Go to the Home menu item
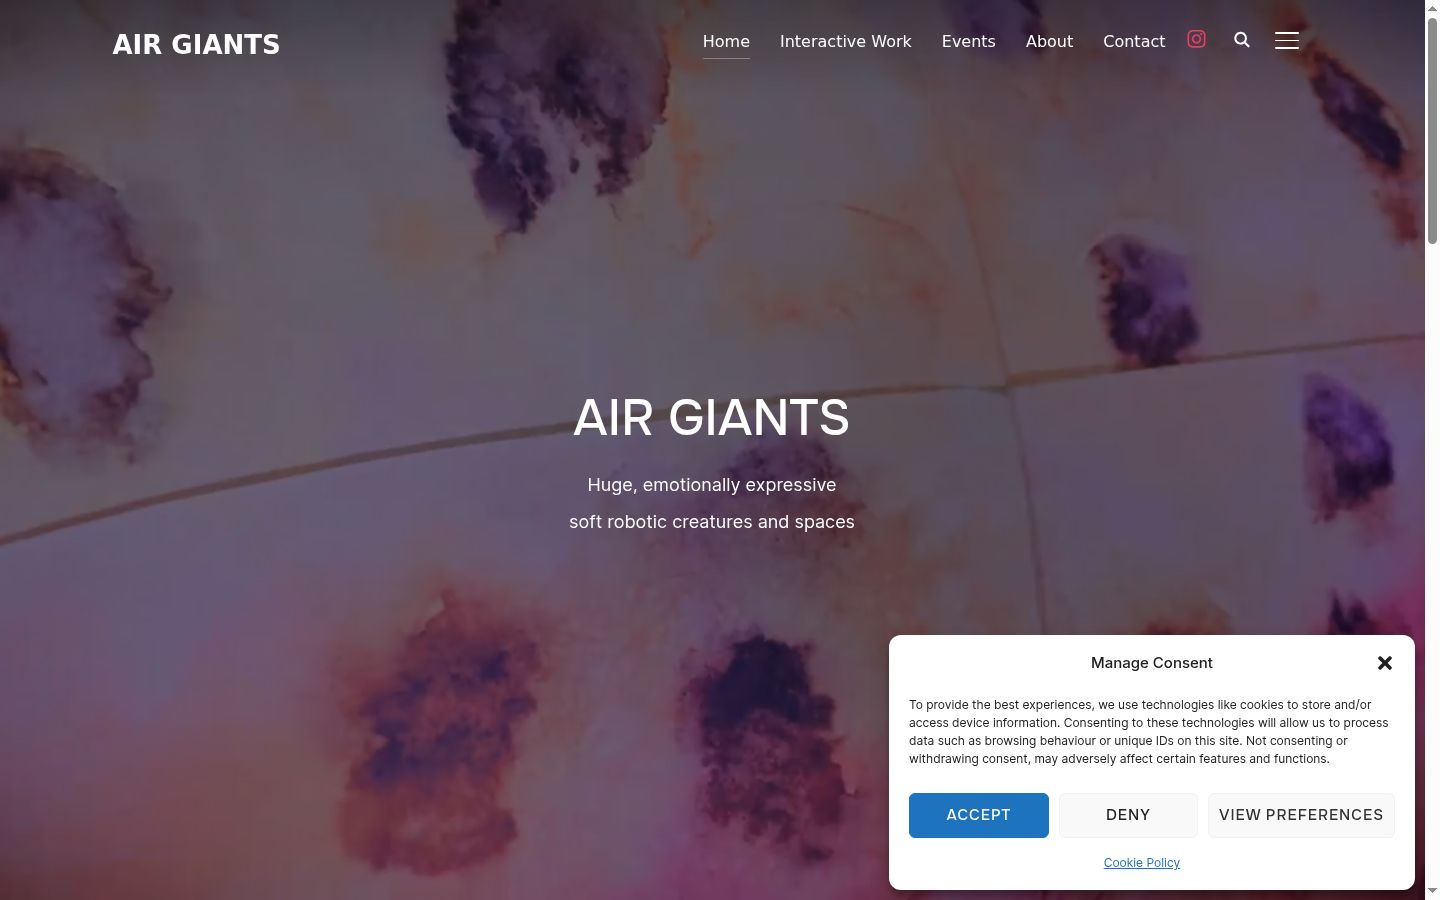Screen dimensions: 1440x900 coord(726,41)
